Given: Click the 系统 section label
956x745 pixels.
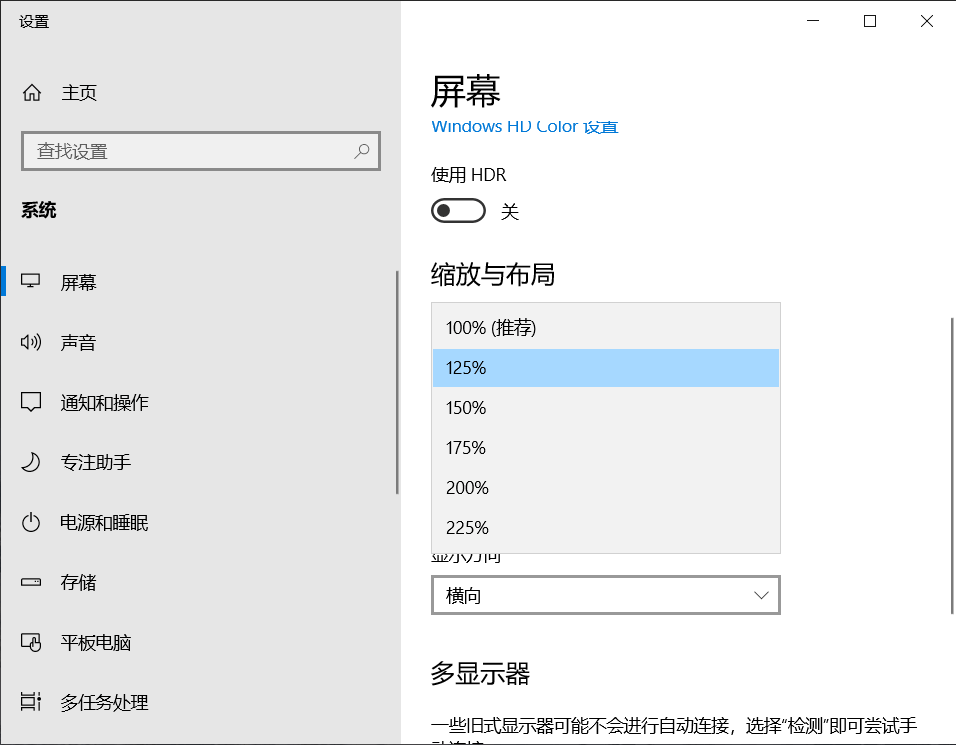Looking at the screenshot, I should pyautogui.click(x=38, y=210).
